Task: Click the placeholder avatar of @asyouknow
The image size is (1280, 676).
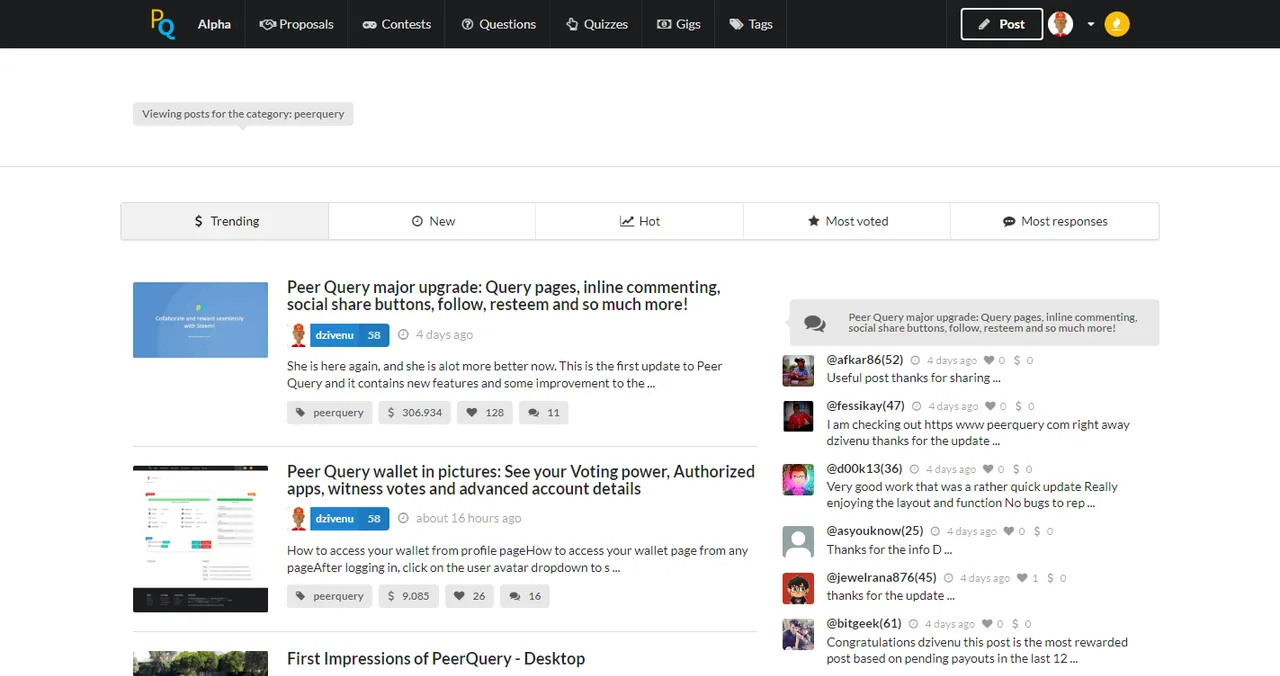Action: tap(798, 541)
